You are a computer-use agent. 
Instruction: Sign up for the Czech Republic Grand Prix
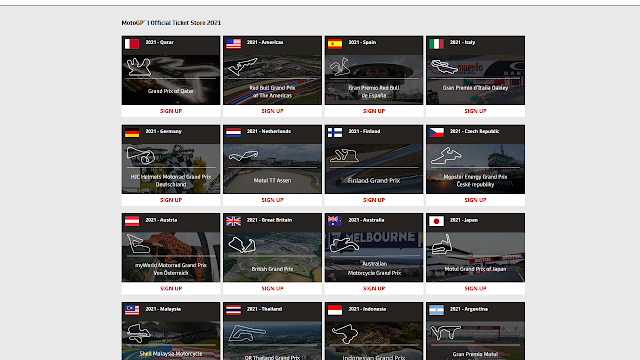coord(475,200)
